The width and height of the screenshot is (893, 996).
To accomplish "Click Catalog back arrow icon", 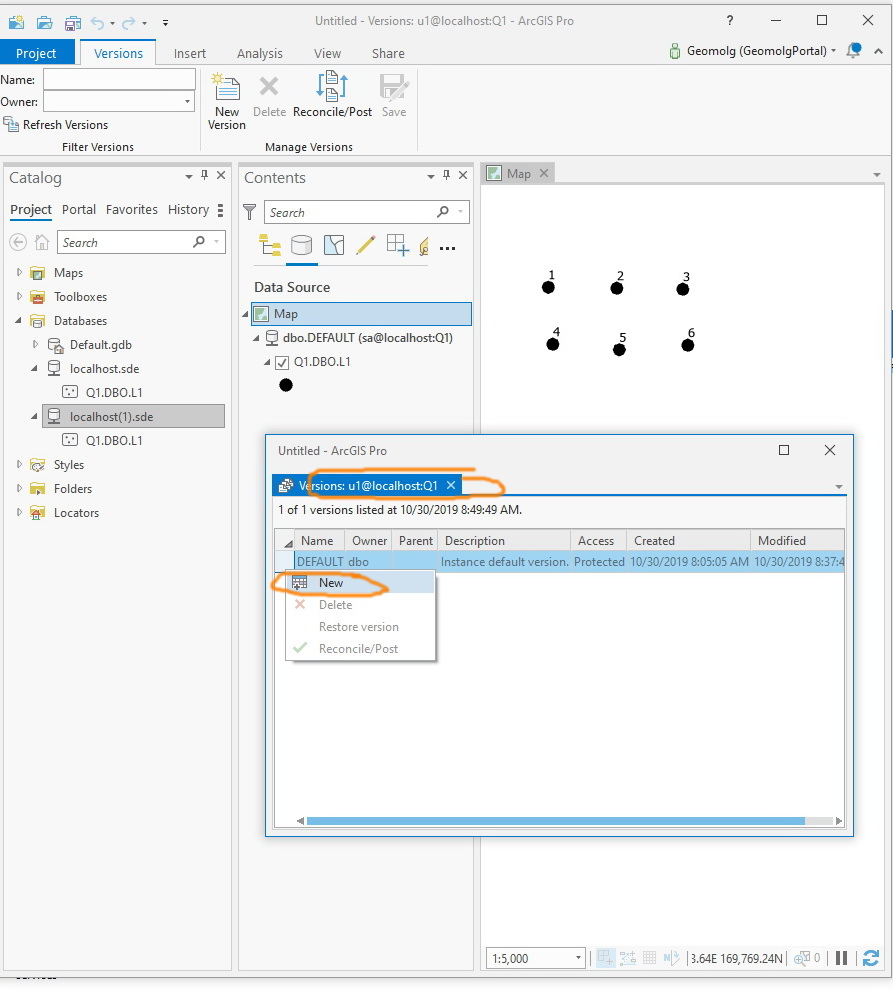I will pos(18,242).
